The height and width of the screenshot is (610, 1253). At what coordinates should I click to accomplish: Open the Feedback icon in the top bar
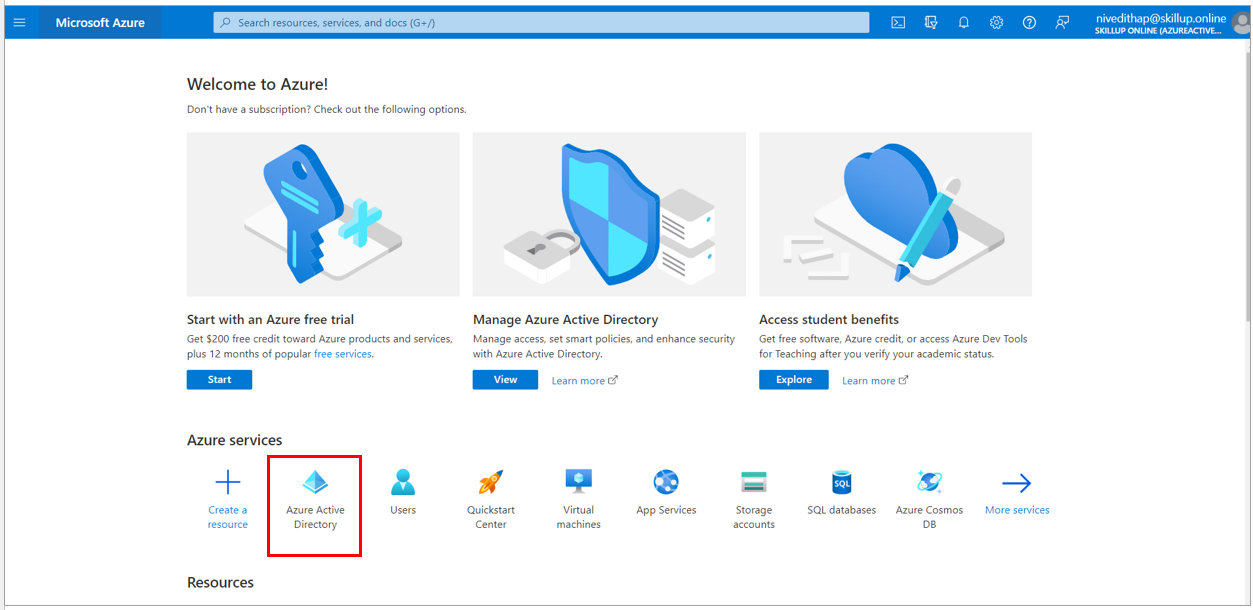point(1062,22)
